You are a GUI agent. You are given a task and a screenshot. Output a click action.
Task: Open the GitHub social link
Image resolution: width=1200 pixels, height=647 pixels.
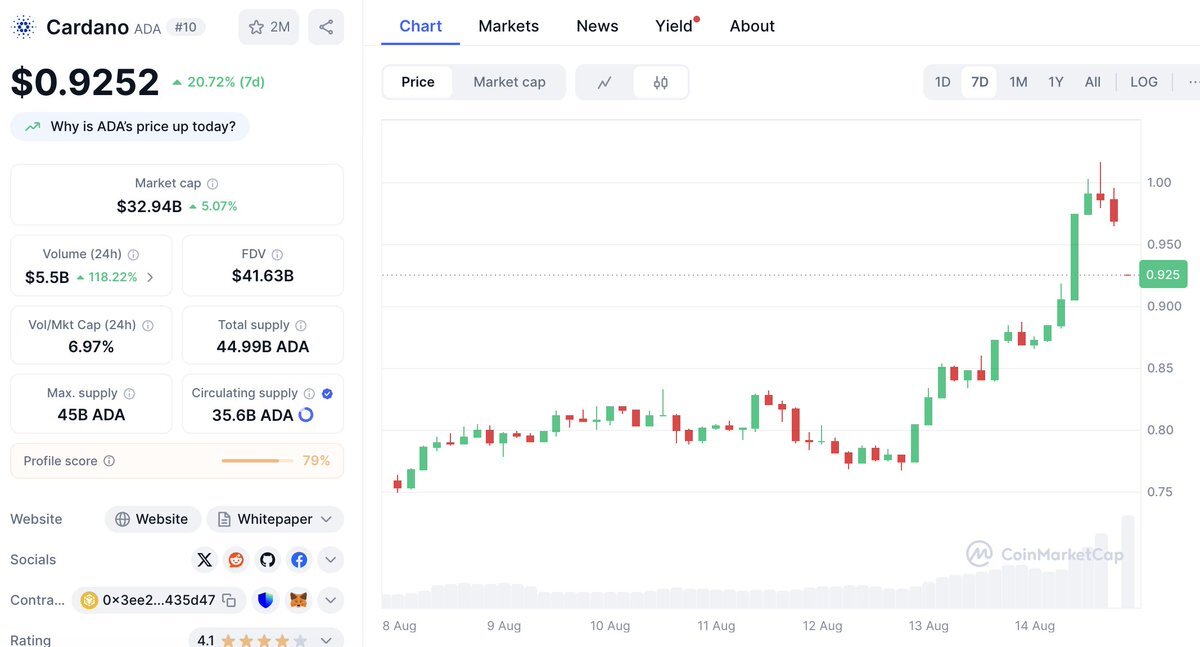pos(267,560)
